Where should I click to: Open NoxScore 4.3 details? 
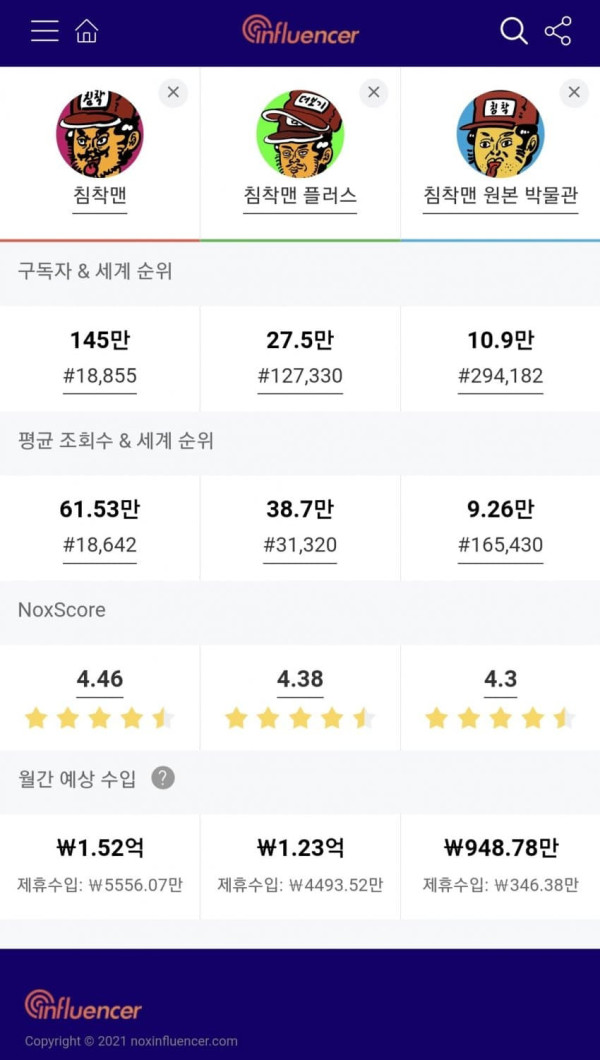[501, 679]
